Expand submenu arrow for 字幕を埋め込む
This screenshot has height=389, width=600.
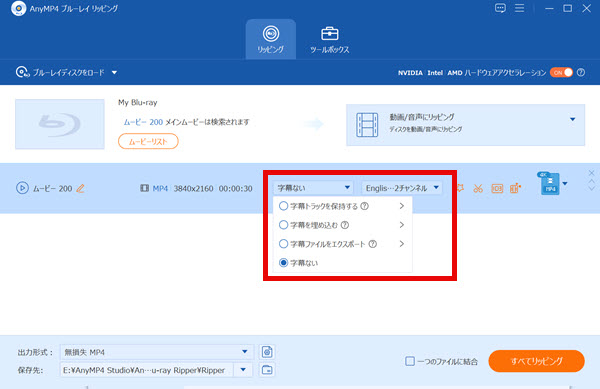401,225
